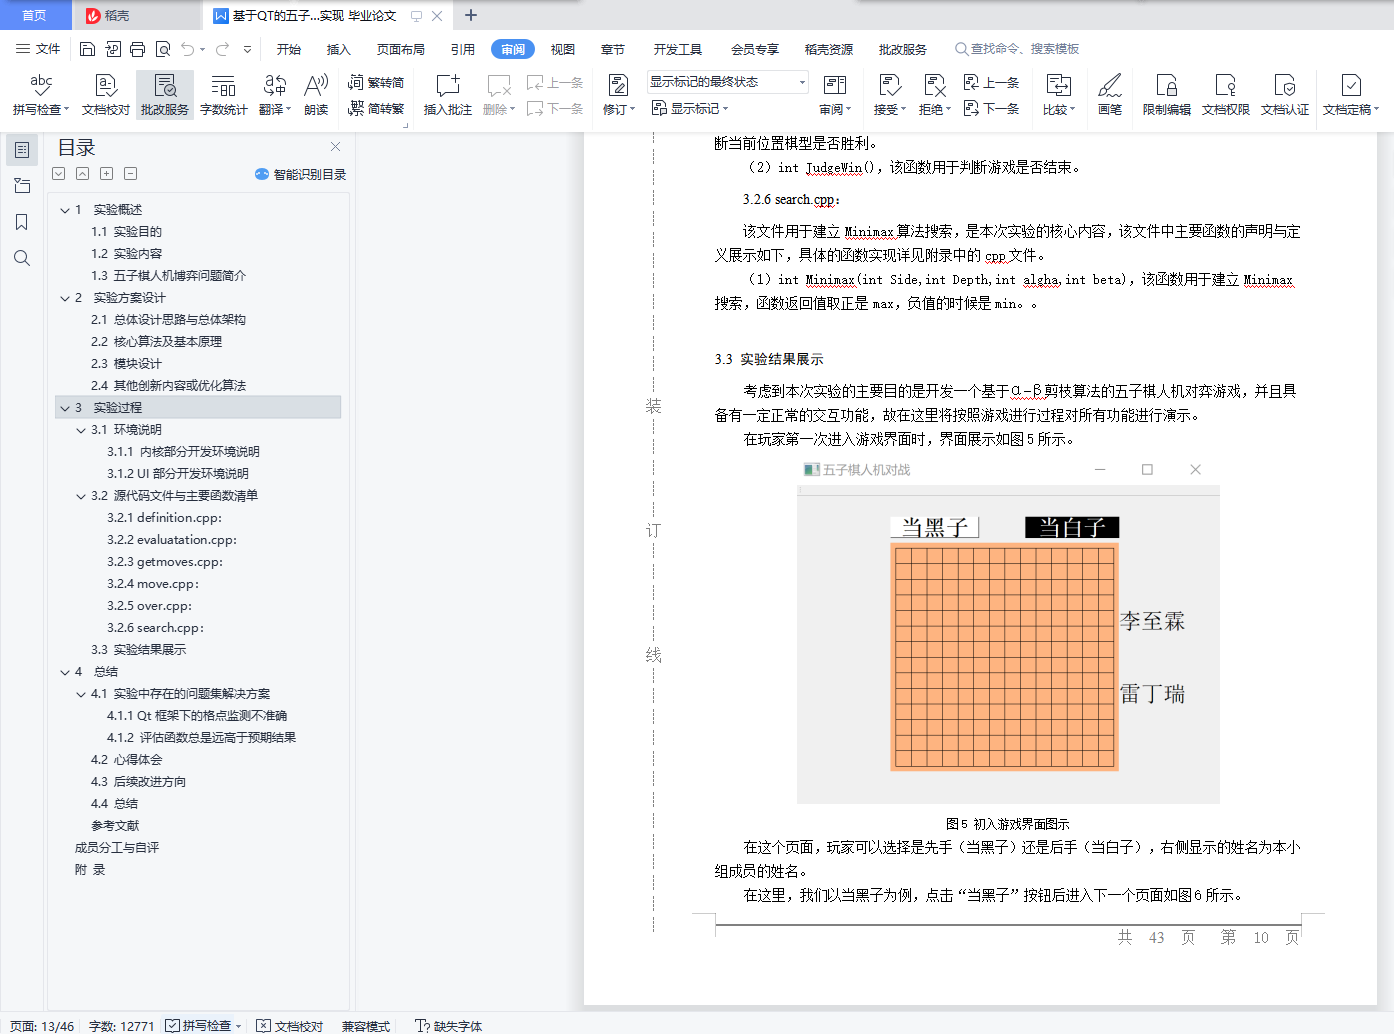Run the ribbon 文档校对 proofreading tool
This screenshot has width=1394, height=1034.
[x=106, y=95]
